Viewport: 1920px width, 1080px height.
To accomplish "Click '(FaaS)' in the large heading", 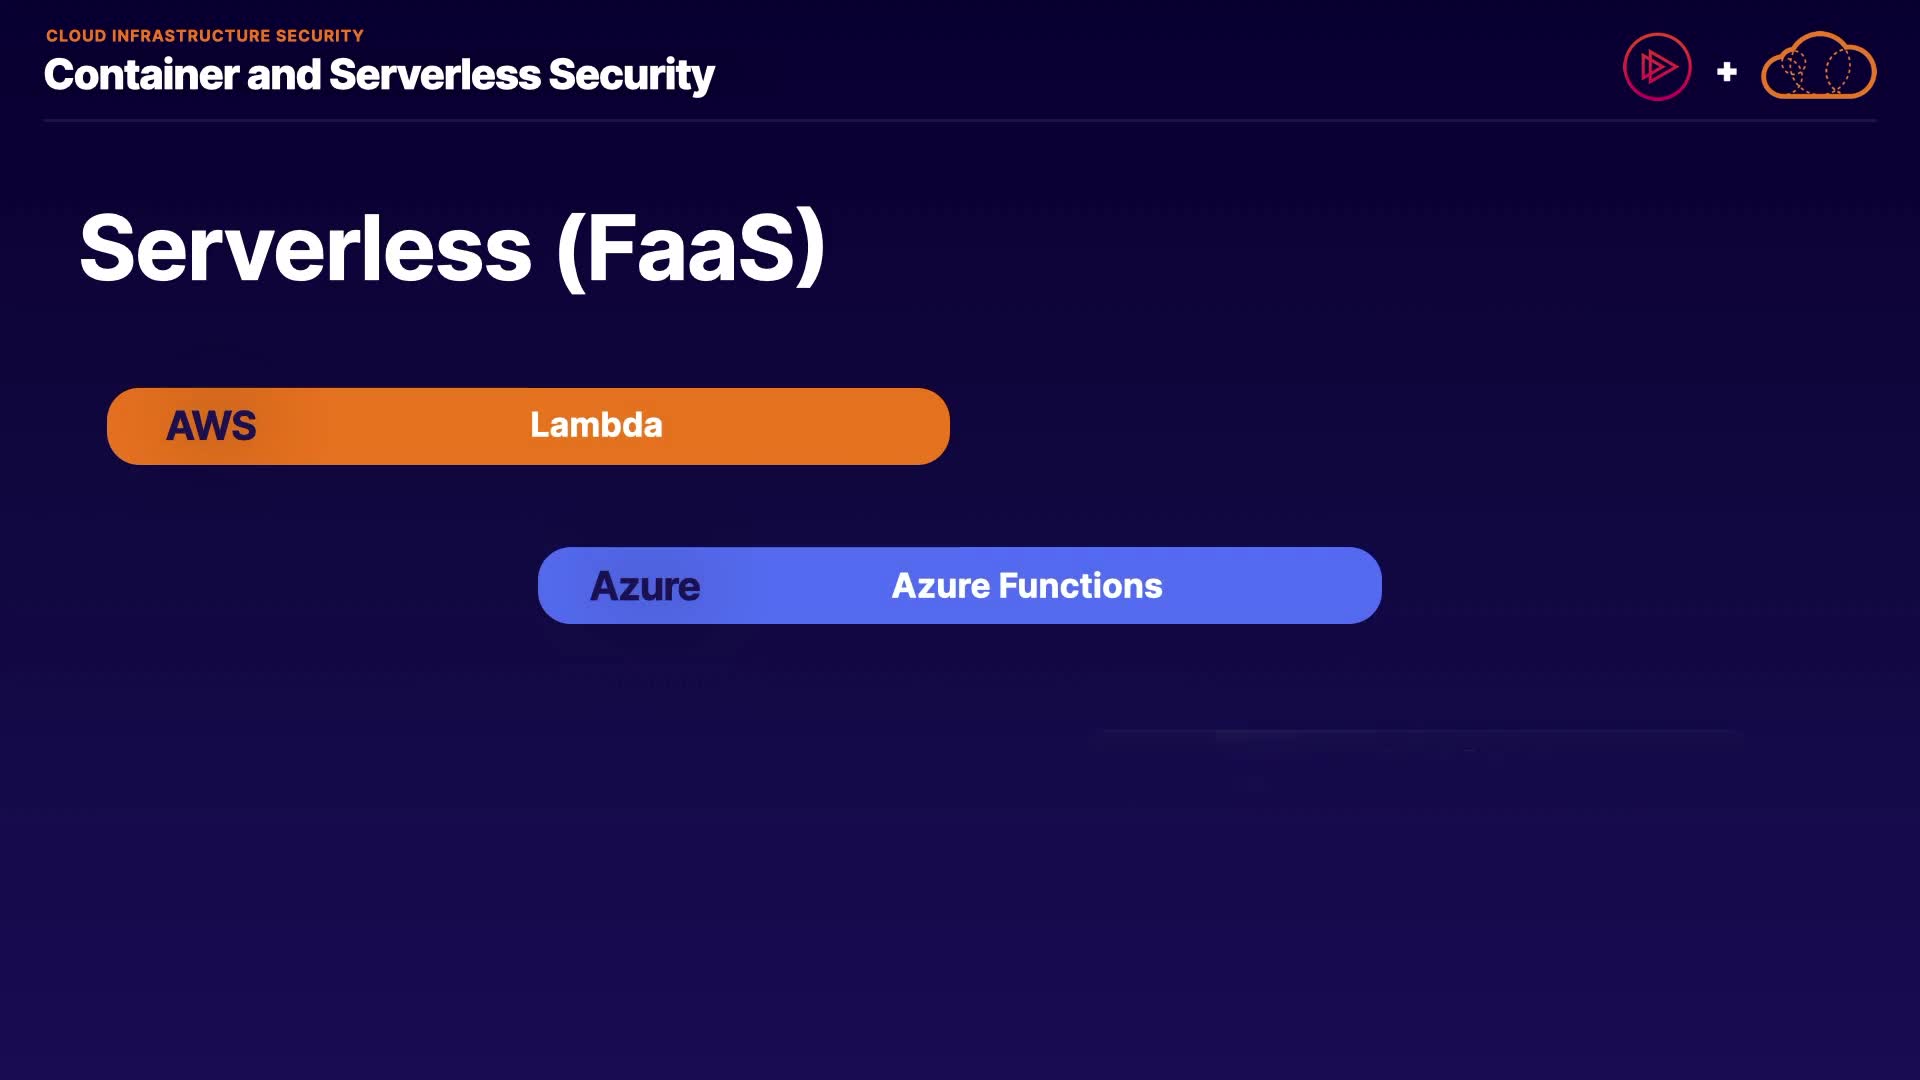I will (691, 249).
